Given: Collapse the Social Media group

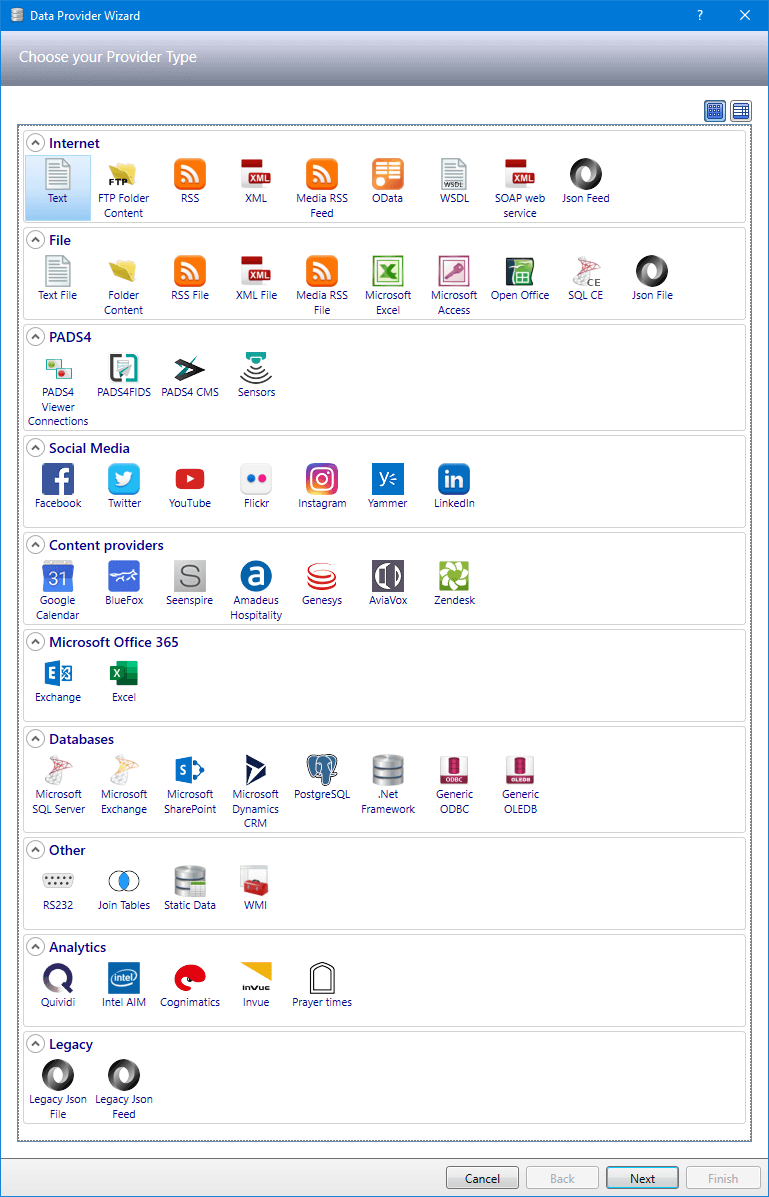Looking at the screenshot, I should [35, 448].
